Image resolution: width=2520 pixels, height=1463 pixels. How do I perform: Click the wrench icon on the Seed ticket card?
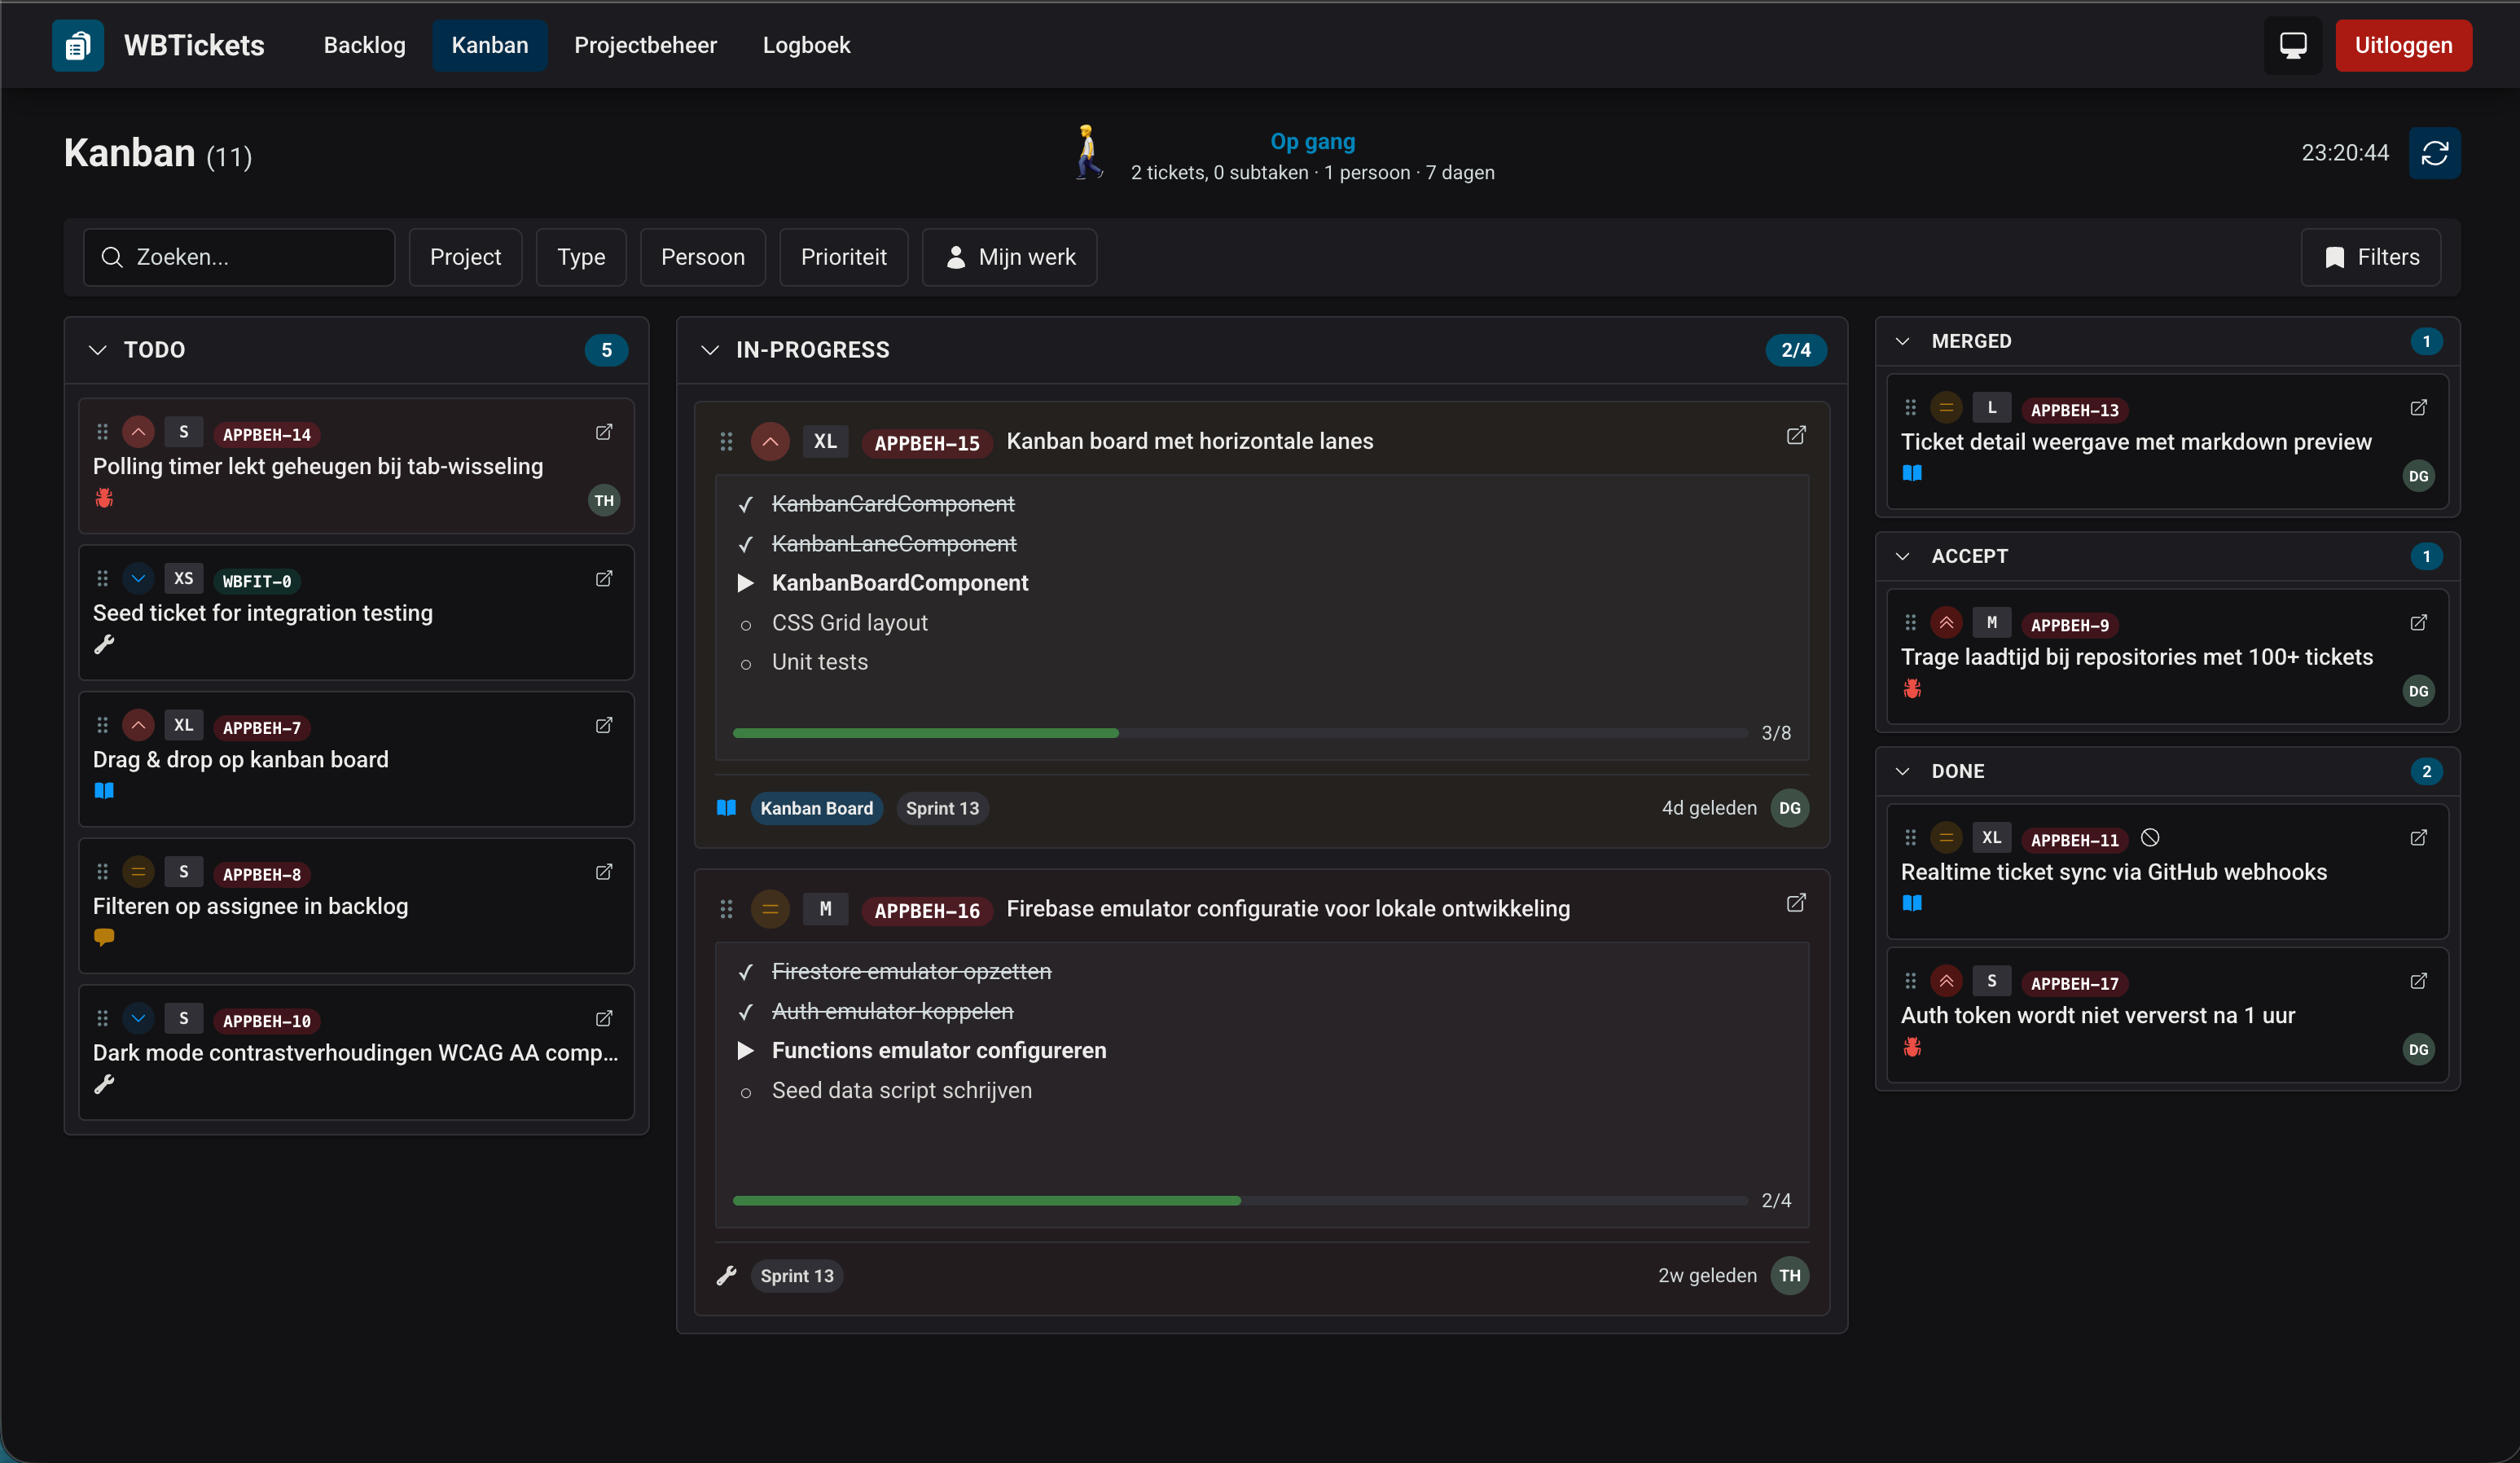[x=103, y=644]
